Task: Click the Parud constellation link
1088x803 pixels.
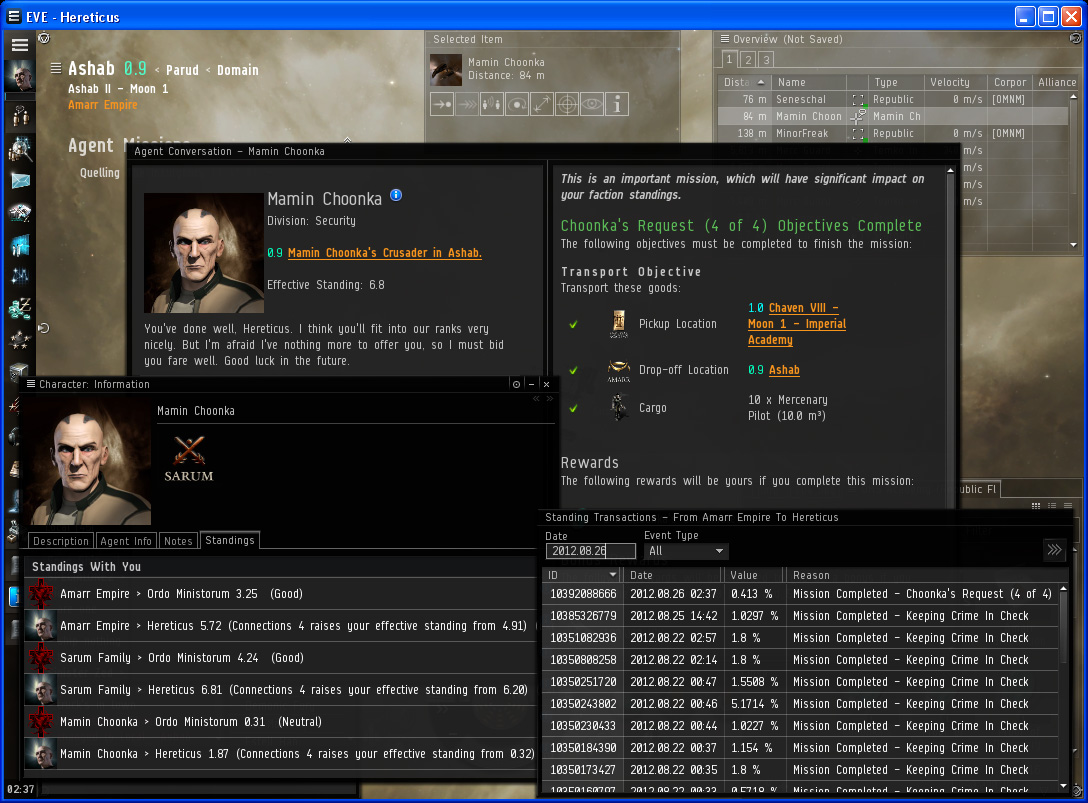Action: pos(182,70)
